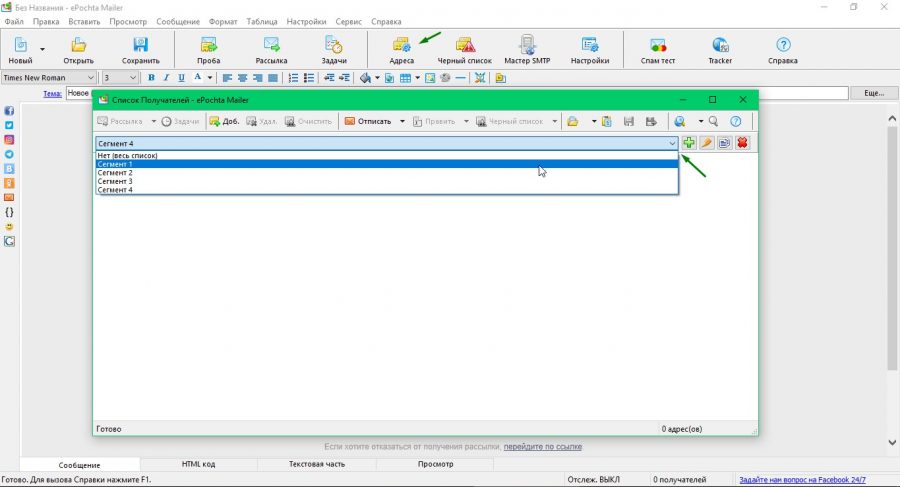Open the Правка menu
900x487 pixels.
(46, 21)
